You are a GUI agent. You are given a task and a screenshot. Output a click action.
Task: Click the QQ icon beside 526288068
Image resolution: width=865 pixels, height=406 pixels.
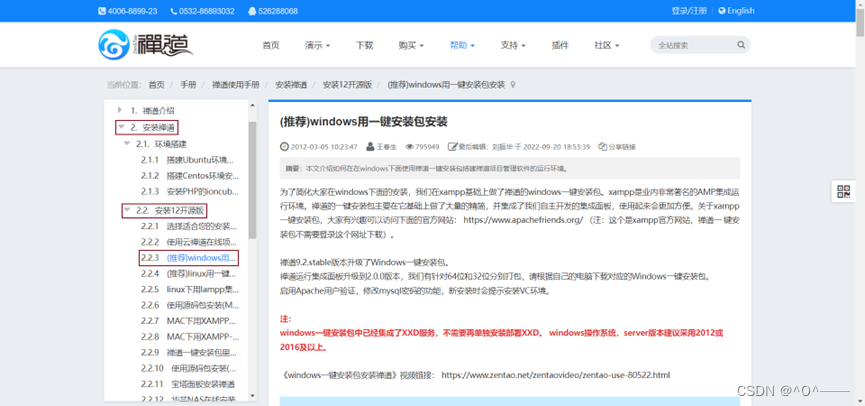click(252, 11)
